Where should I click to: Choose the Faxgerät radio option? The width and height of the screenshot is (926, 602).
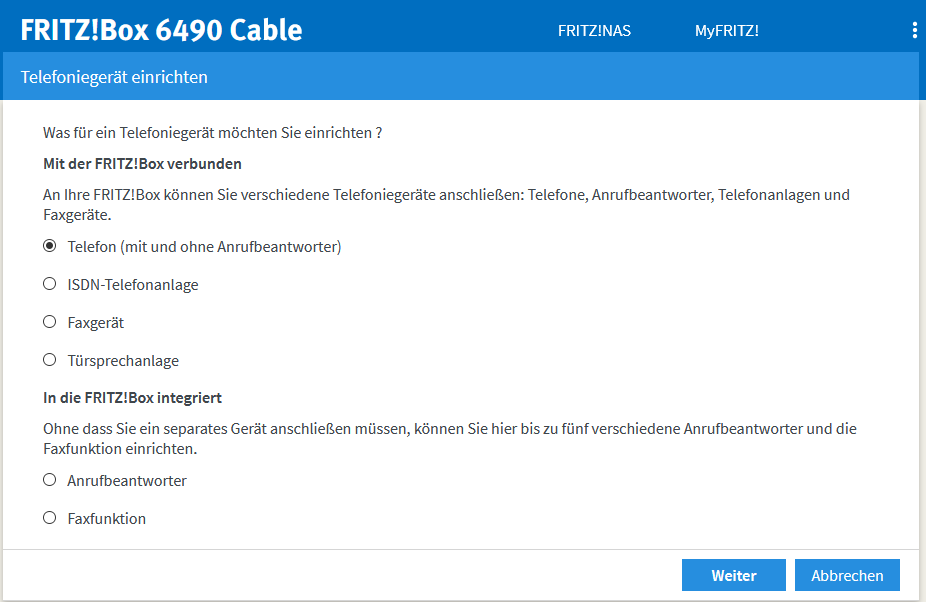click(x=50, y=322)
